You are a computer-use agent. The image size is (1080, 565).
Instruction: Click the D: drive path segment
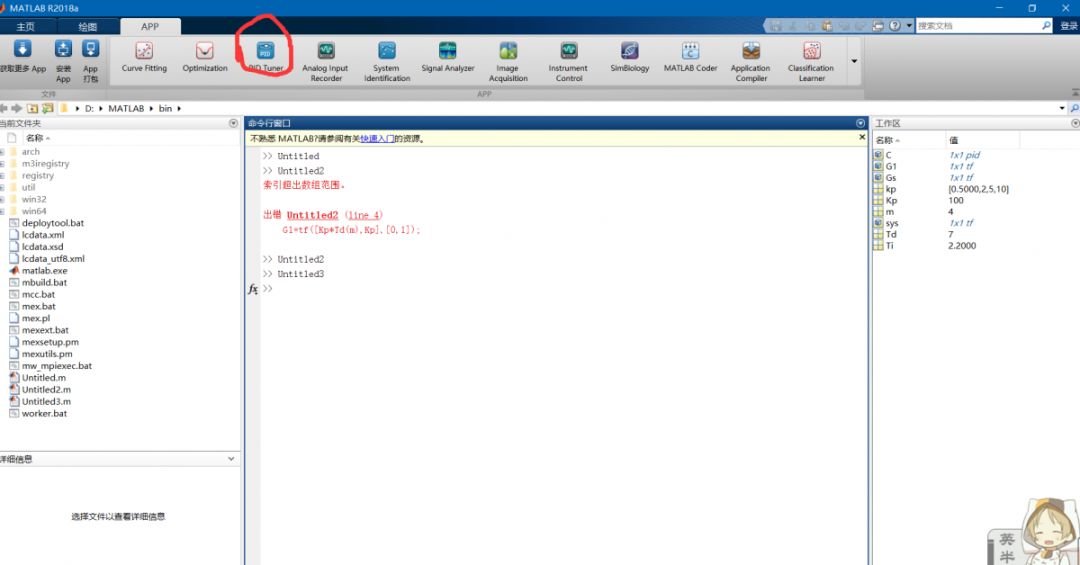89,108
